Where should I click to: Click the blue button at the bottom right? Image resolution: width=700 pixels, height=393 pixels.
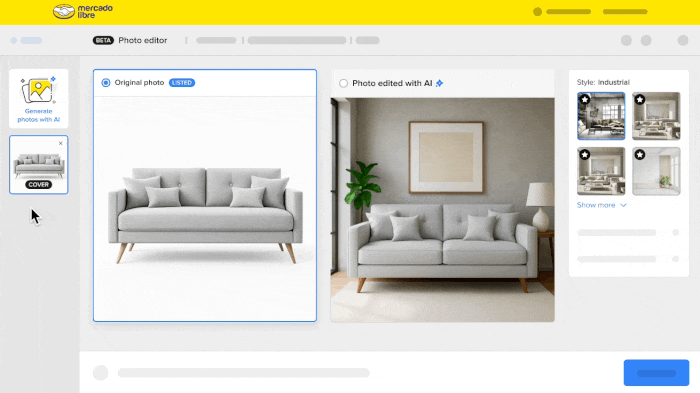click(x=656, y=372)
